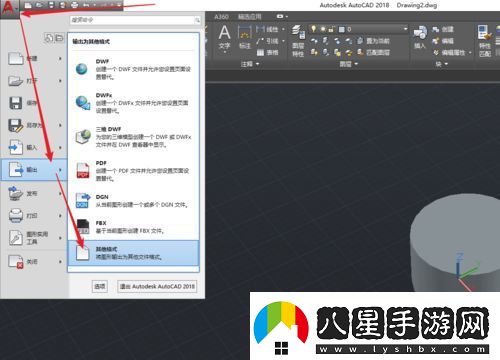This screenshot has width=500, height=360.
Task: Toggle layer freeze sun icon
Action: tap(323, 29)
